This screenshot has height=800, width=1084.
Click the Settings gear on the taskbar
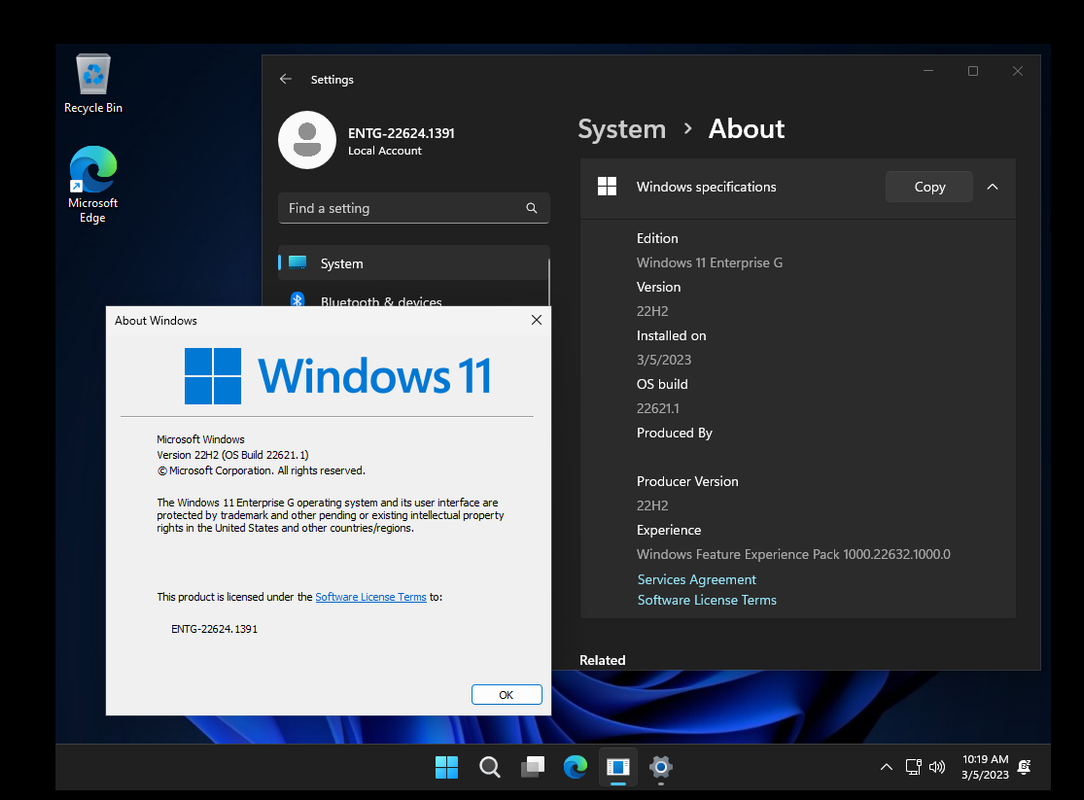661,767
